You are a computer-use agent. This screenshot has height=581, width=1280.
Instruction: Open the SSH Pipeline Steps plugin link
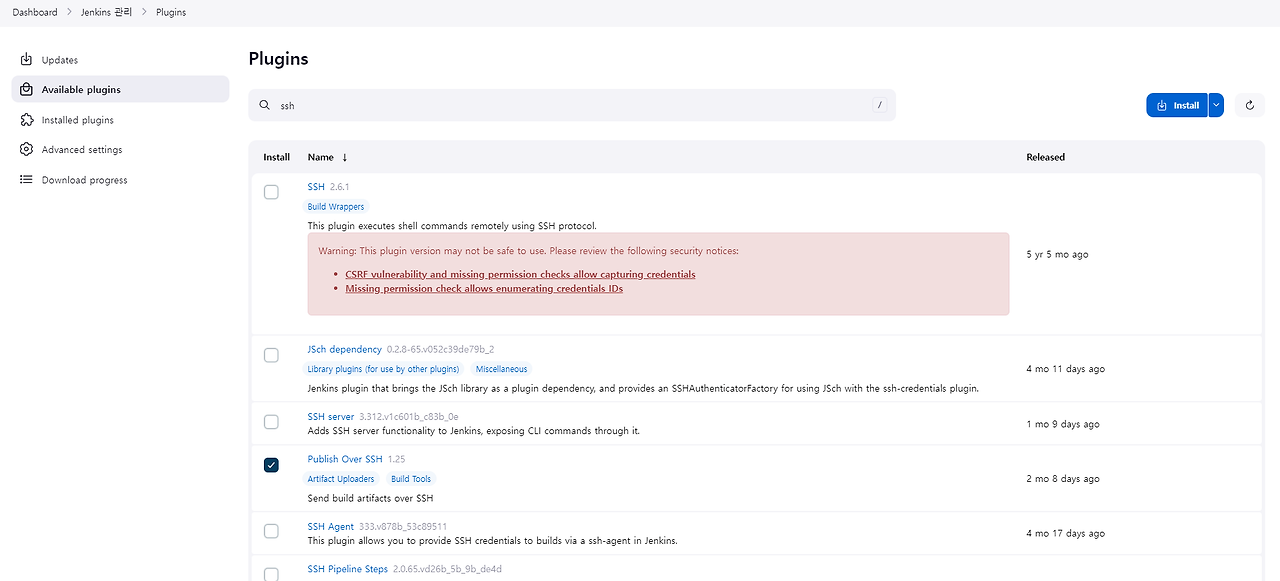click(x=348, y=569)
